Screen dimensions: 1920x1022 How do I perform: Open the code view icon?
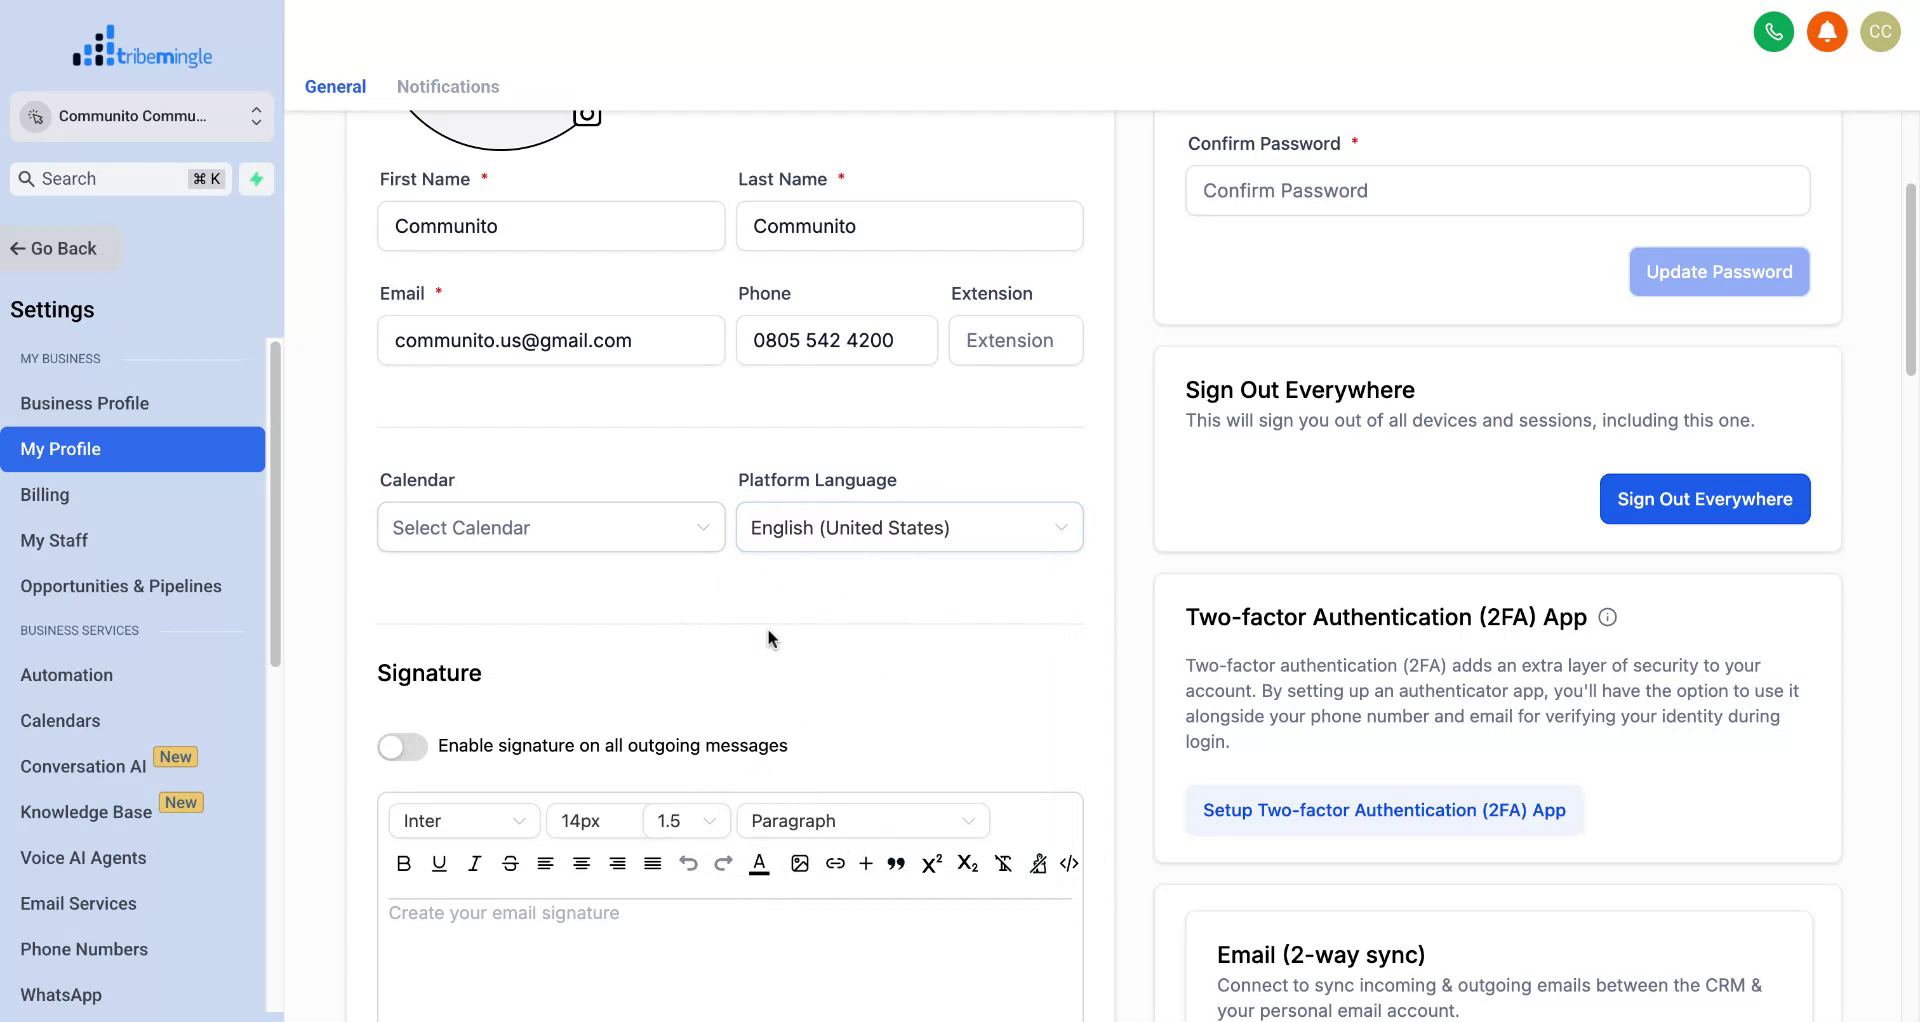[x=1069, y=863]
